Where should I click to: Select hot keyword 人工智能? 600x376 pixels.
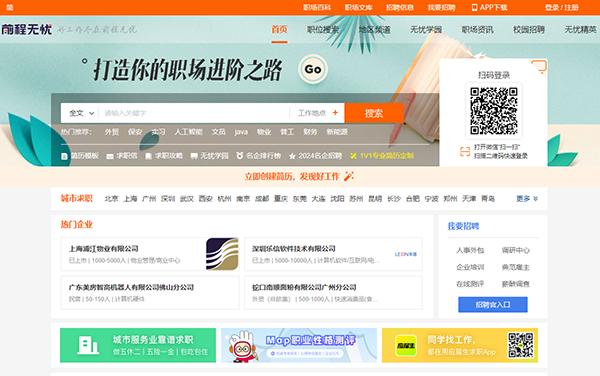[188, 132]
